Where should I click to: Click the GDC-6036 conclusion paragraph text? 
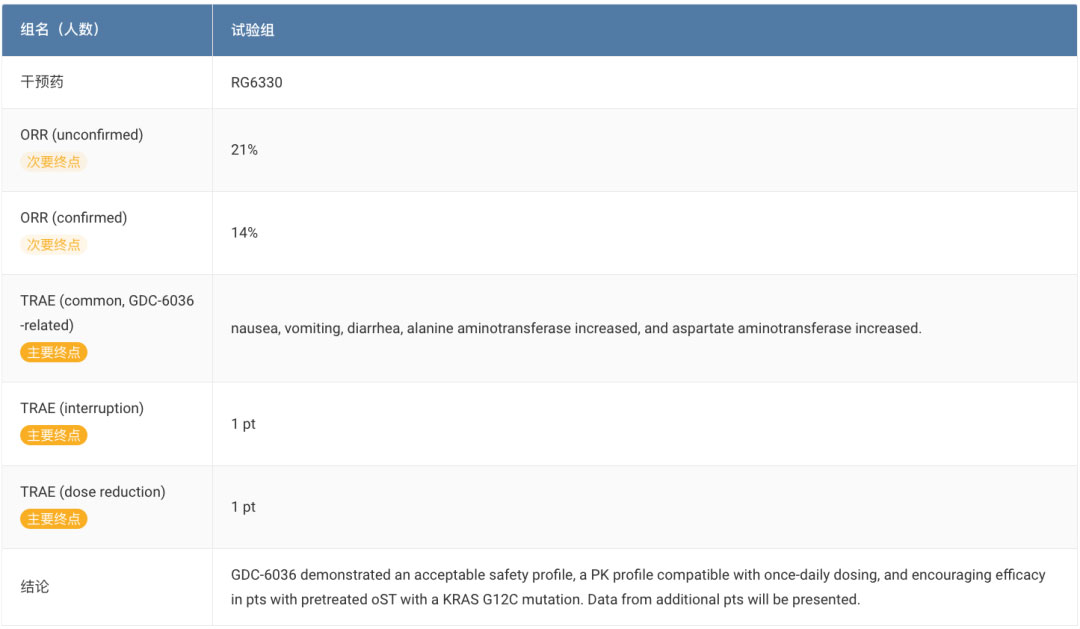point(637,587)
